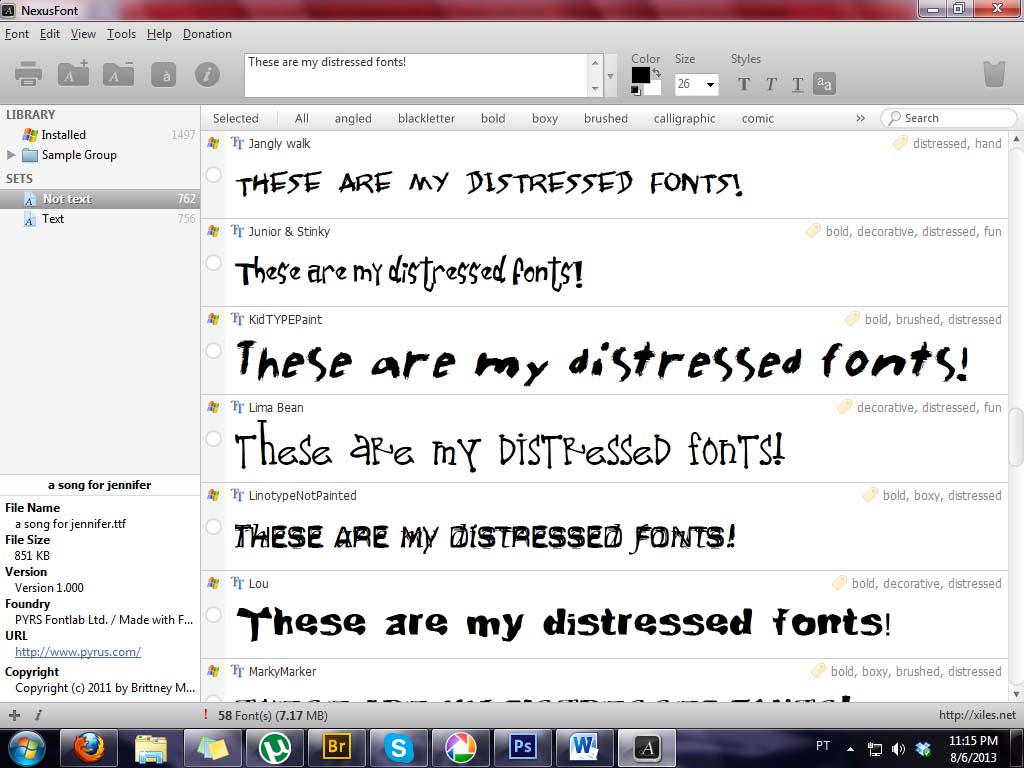Click the MarkyMarker font name
The width and height of the screenshot is (1024, 768).
(282, 671)
